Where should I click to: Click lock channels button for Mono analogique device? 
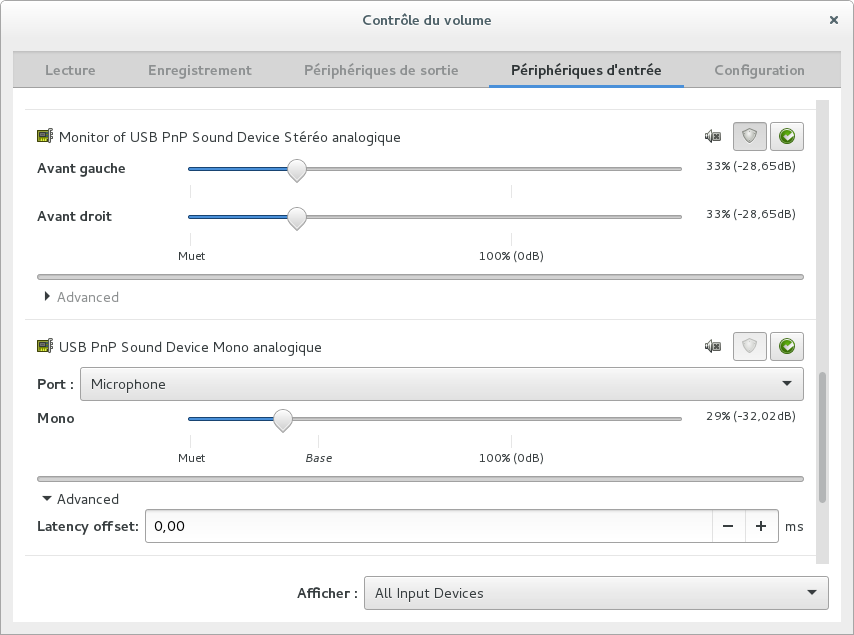click(x=750, y=346)
